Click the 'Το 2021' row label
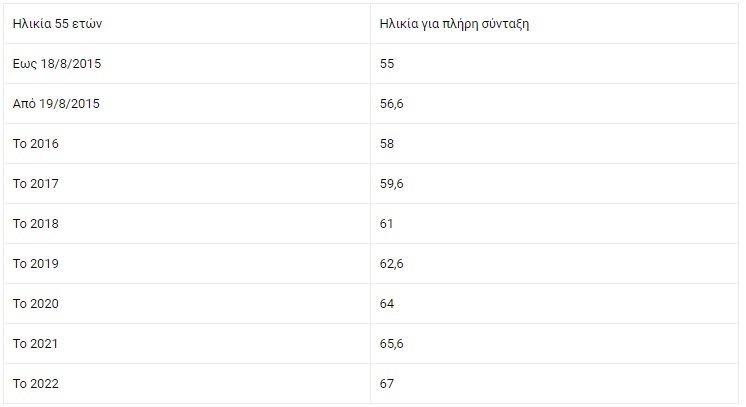 click(36, 344)
